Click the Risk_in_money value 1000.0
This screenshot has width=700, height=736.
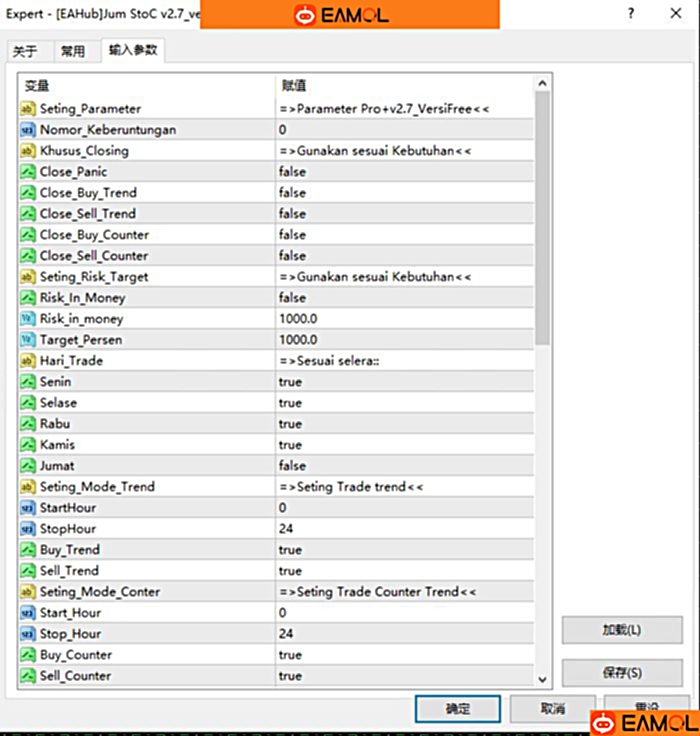coord(299,319)
